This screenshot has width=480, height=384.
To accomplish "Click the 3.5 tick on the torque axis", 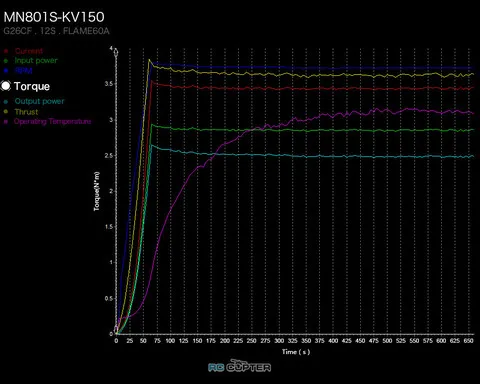I will click(109, 84).
